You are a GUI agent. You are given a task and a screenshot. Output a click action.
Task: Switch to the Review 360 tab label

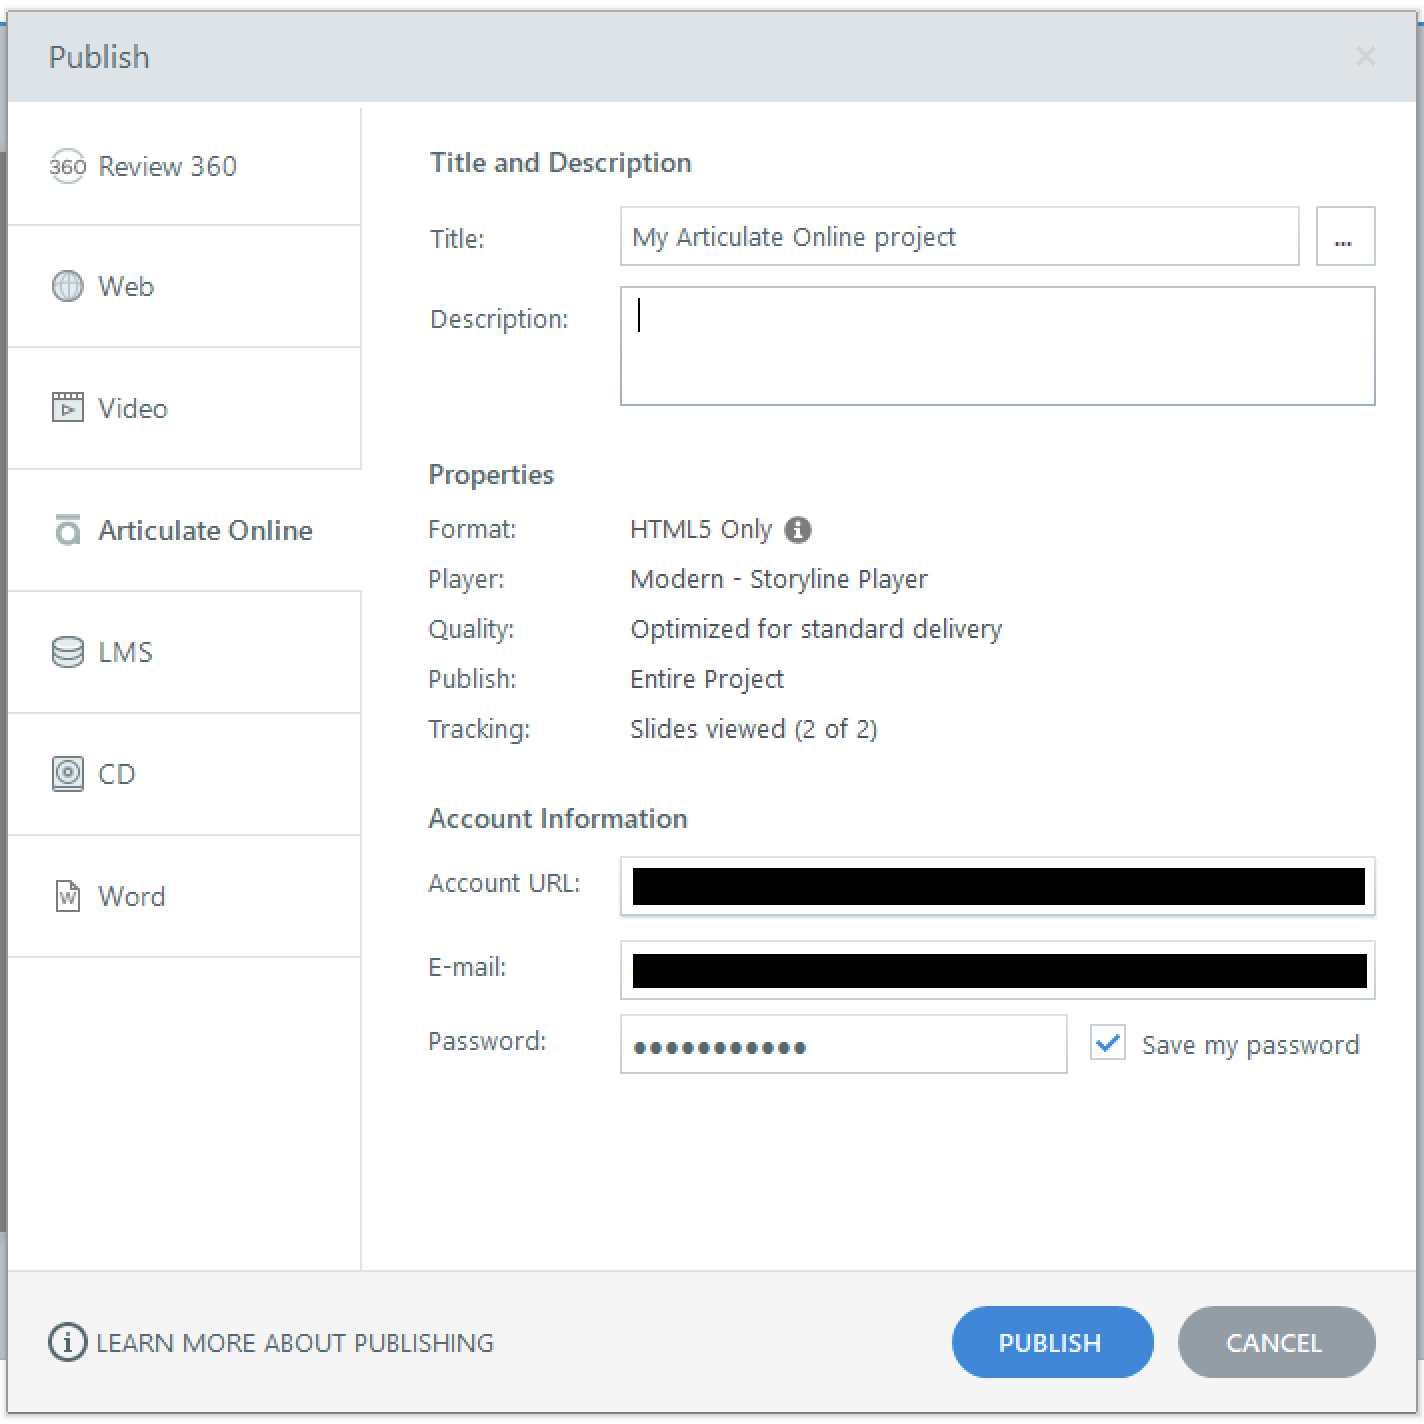pyautogui.click(x=167, y=166)
